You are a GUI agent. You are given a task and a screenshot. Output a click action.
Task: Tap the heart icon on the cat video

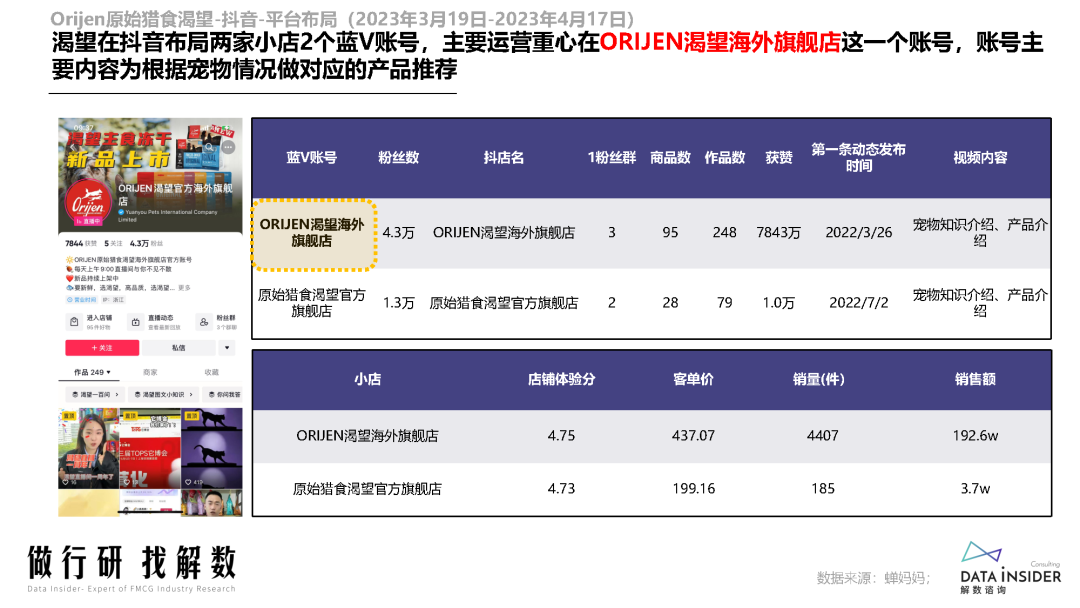[187, 482]
